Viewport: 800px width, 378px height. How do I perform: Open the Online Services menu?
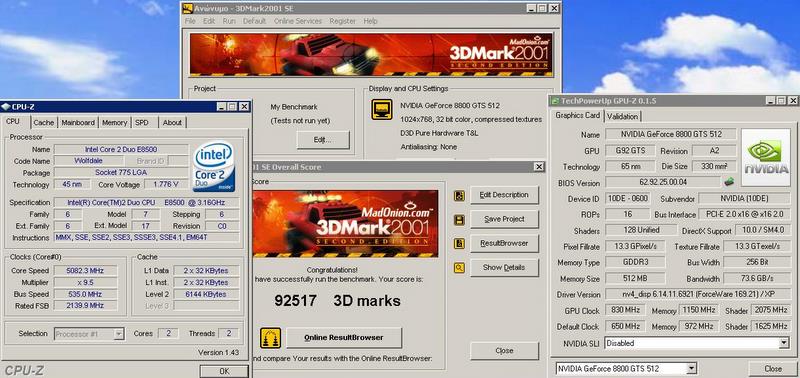coord(298,21)
